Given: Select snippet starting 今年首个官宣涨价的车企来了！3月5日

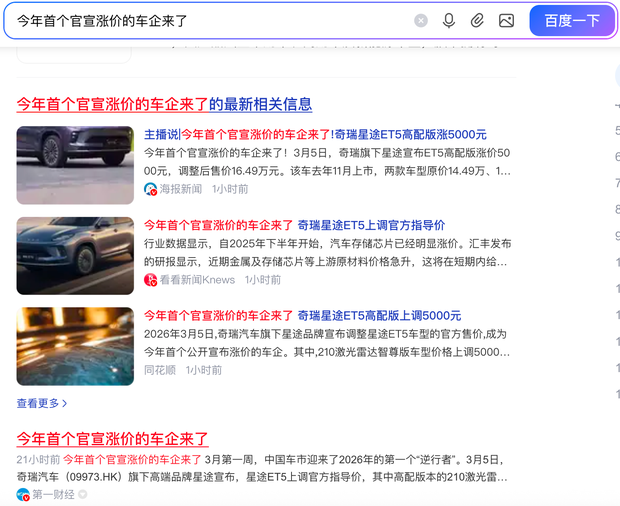Looking at the screenshot, I should click(327, 162).
